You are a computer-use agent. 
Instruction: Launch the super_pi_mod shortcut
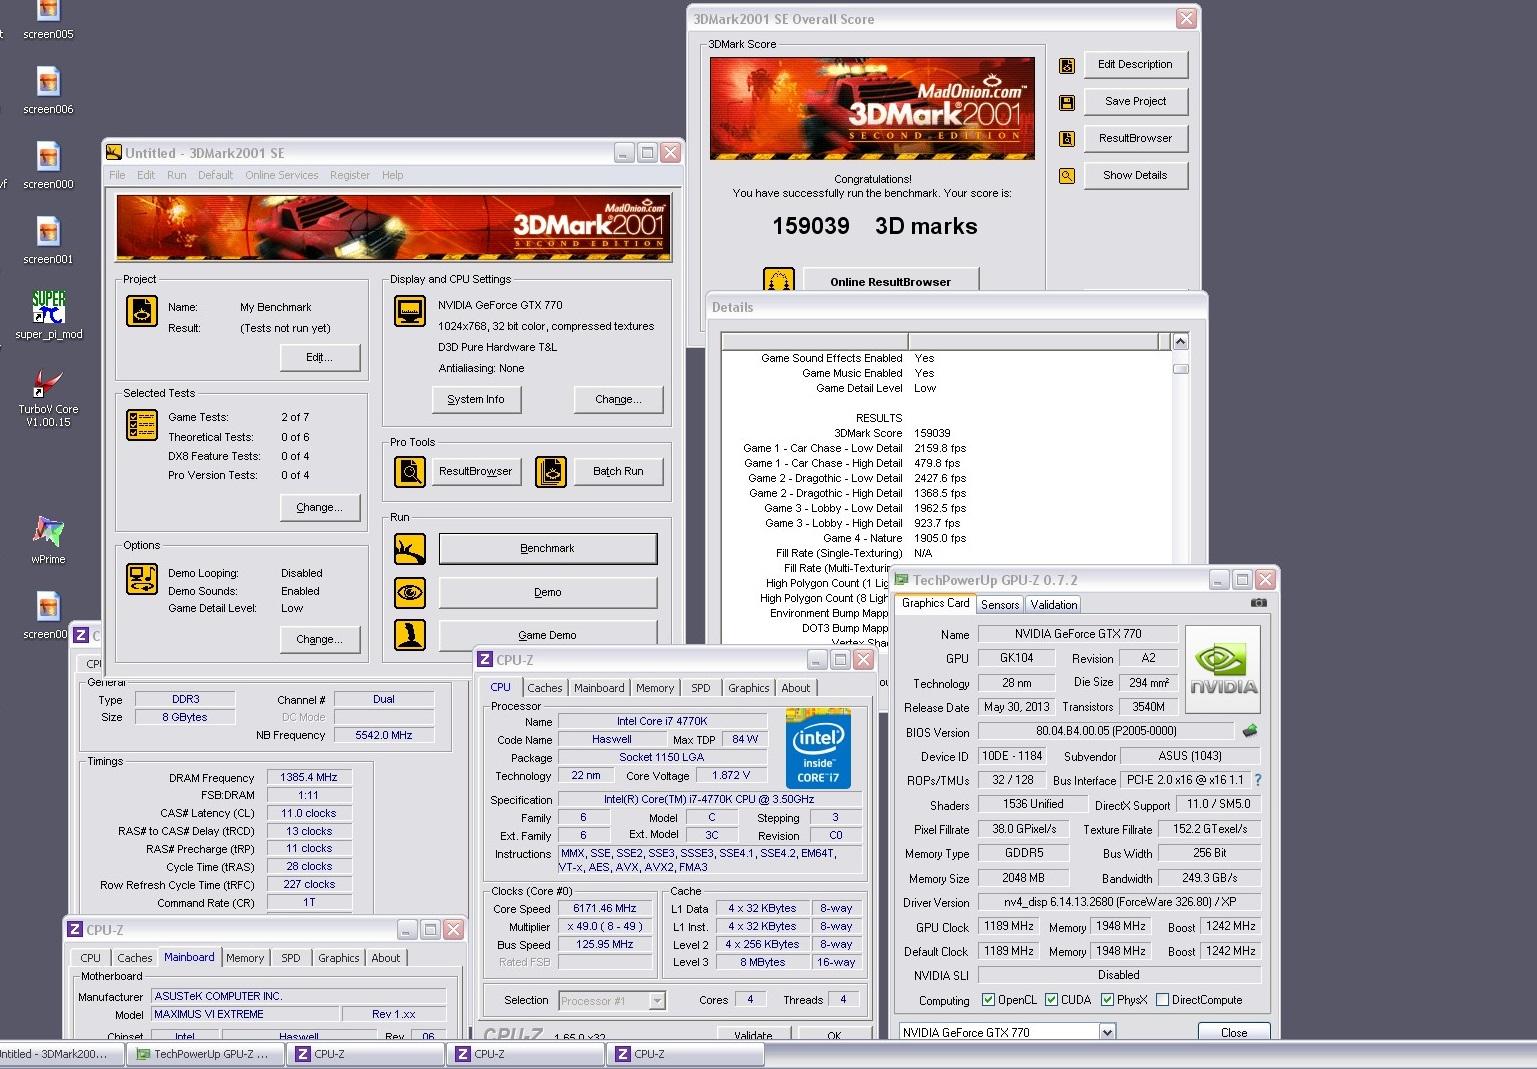(48, 314)
